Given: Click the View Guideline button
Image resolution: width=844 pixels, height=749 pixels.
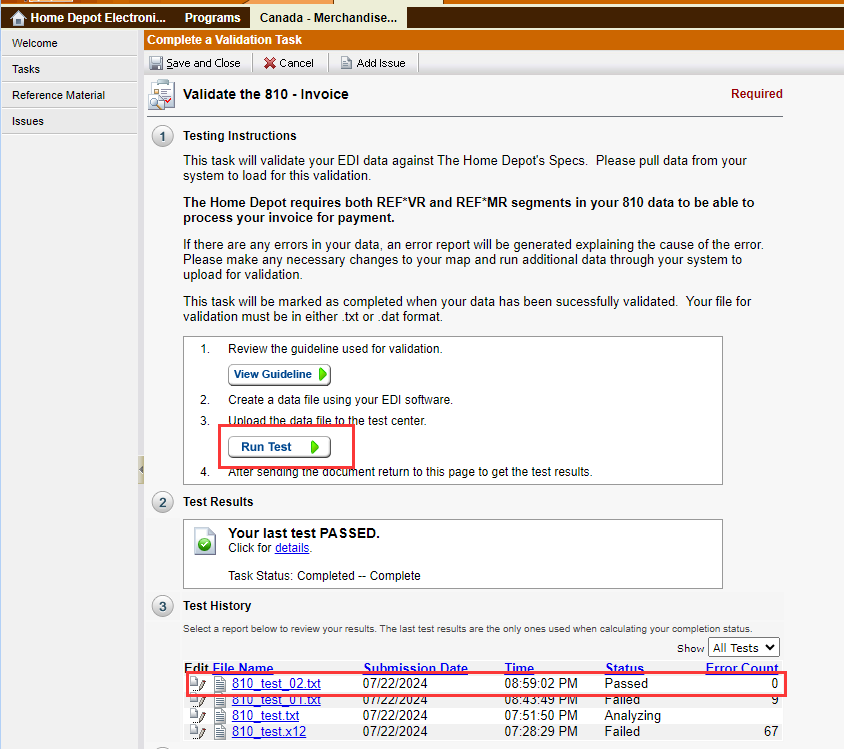Looking at the screenshot, I should 279,374.
